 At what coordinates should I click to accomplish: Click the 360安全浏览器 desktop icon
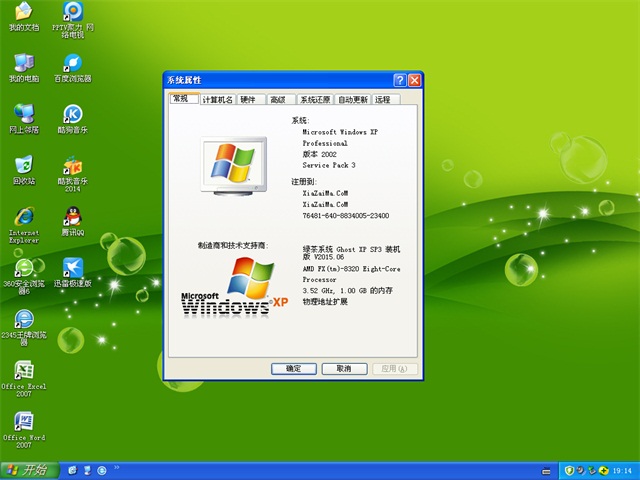click(23, 268)
